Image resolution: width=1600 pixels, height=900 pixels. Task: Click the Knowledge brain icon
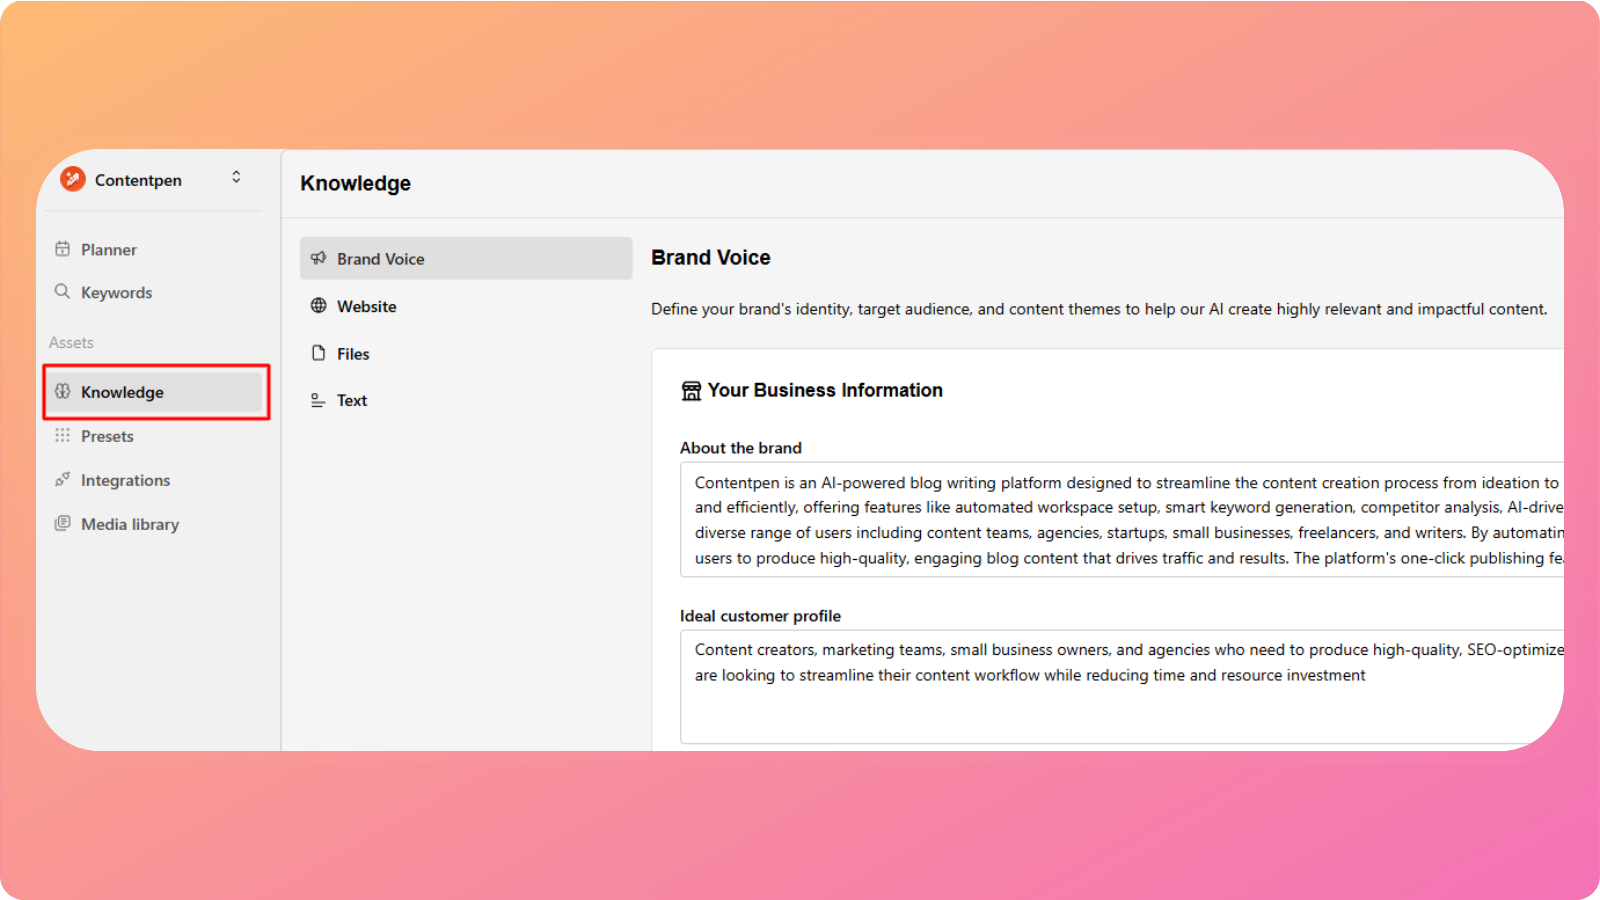click(62, 391)
